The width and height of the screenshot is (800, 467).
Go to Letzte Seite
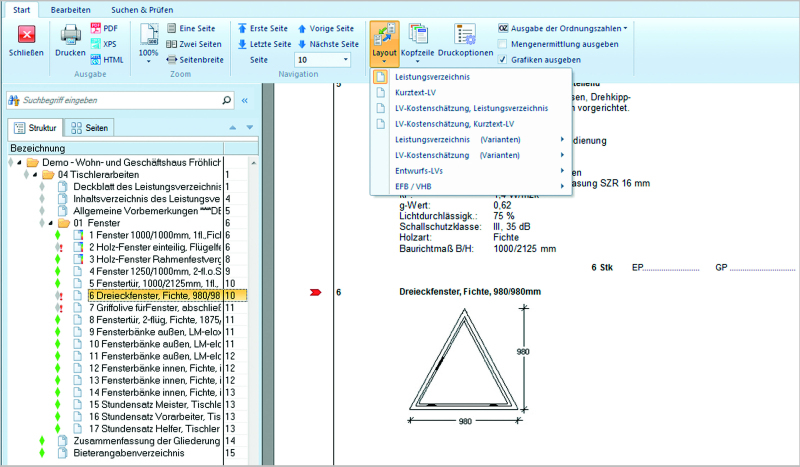[x=264, y=44]
